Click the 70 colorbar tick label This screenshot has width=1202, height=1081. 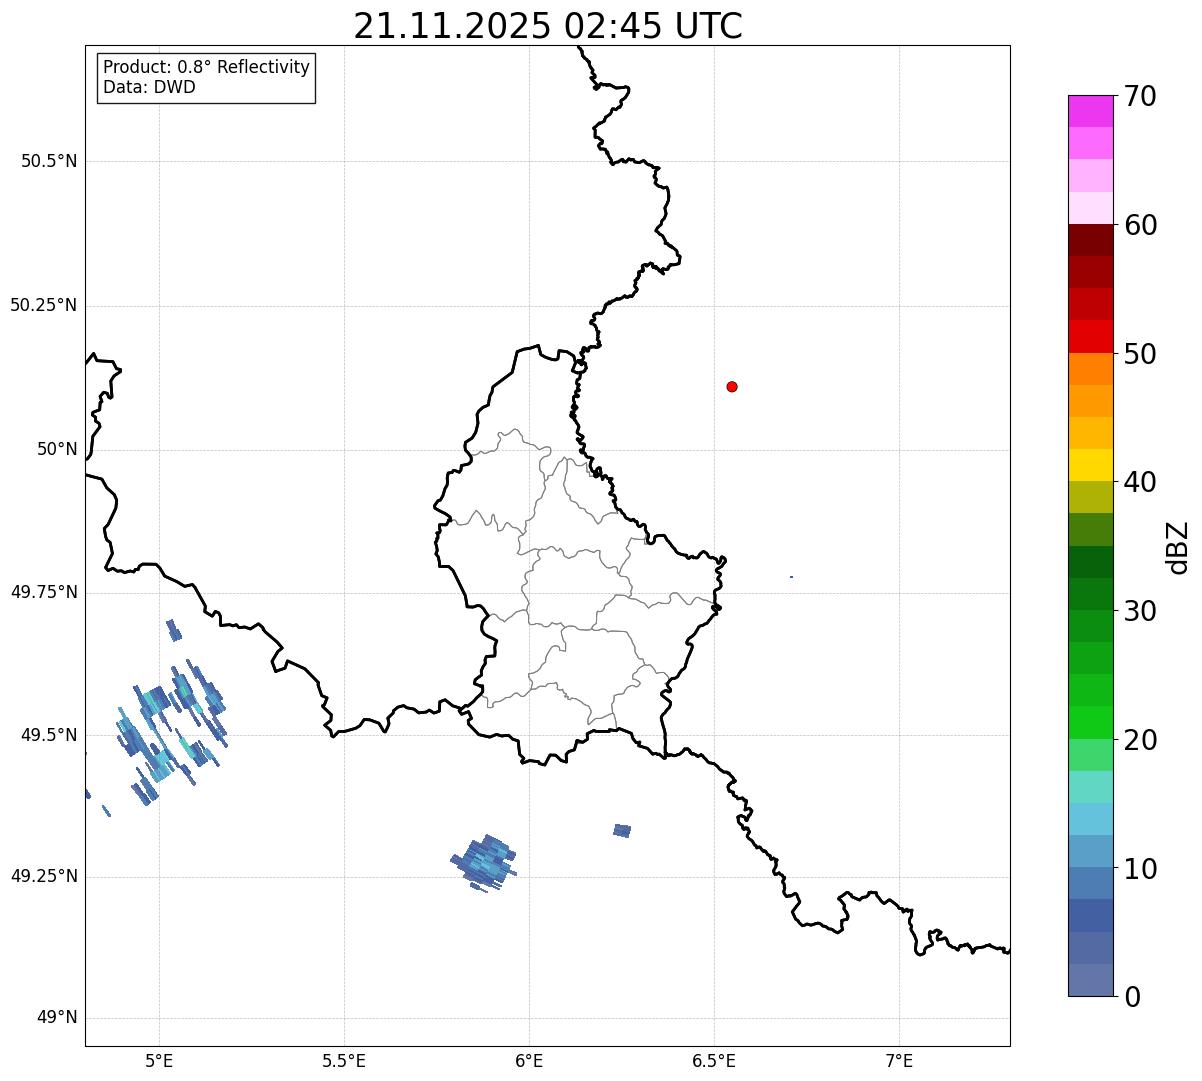pos(1140,96)
